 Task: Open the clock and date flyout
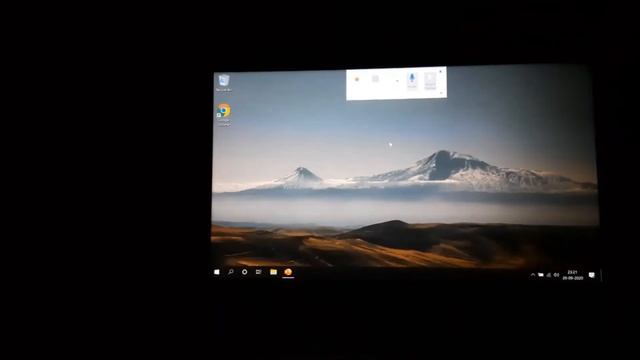pos(573,275)
